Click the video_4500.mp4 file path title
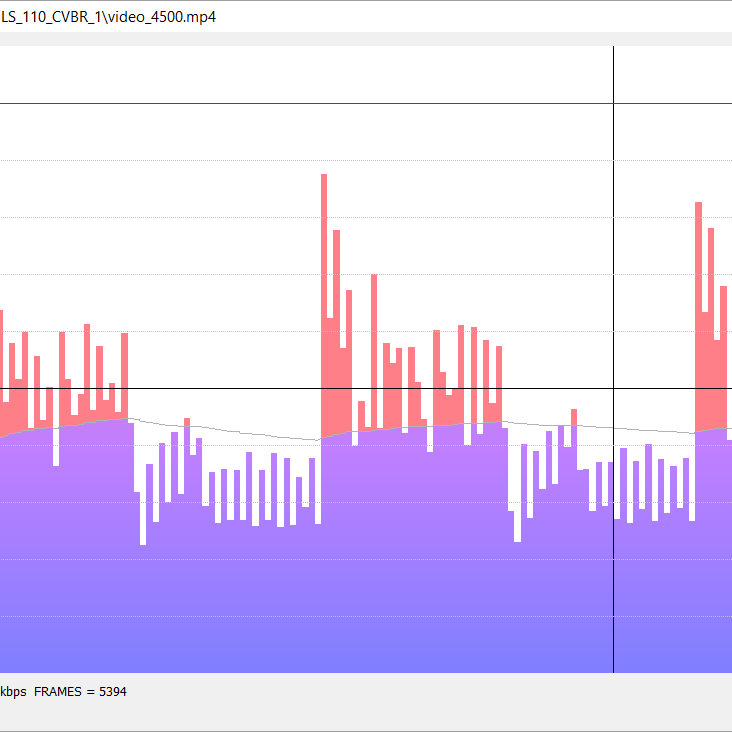The height and width of the screenshot is (732, 732). [x=108, y=17]
